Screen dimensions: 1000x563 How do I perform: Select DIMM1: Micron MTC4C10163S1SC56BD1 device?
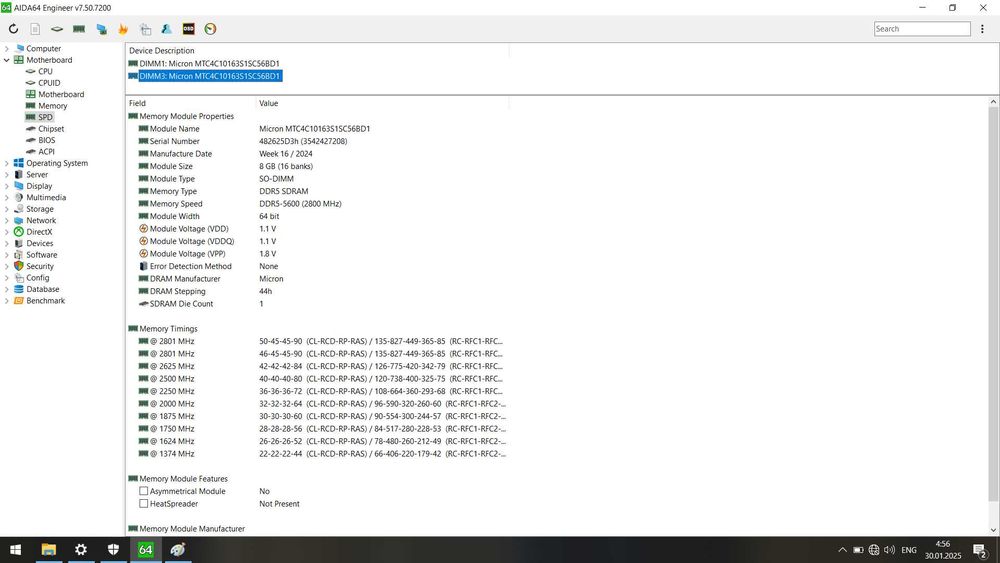pyautogui.click(x=209, y=64)
